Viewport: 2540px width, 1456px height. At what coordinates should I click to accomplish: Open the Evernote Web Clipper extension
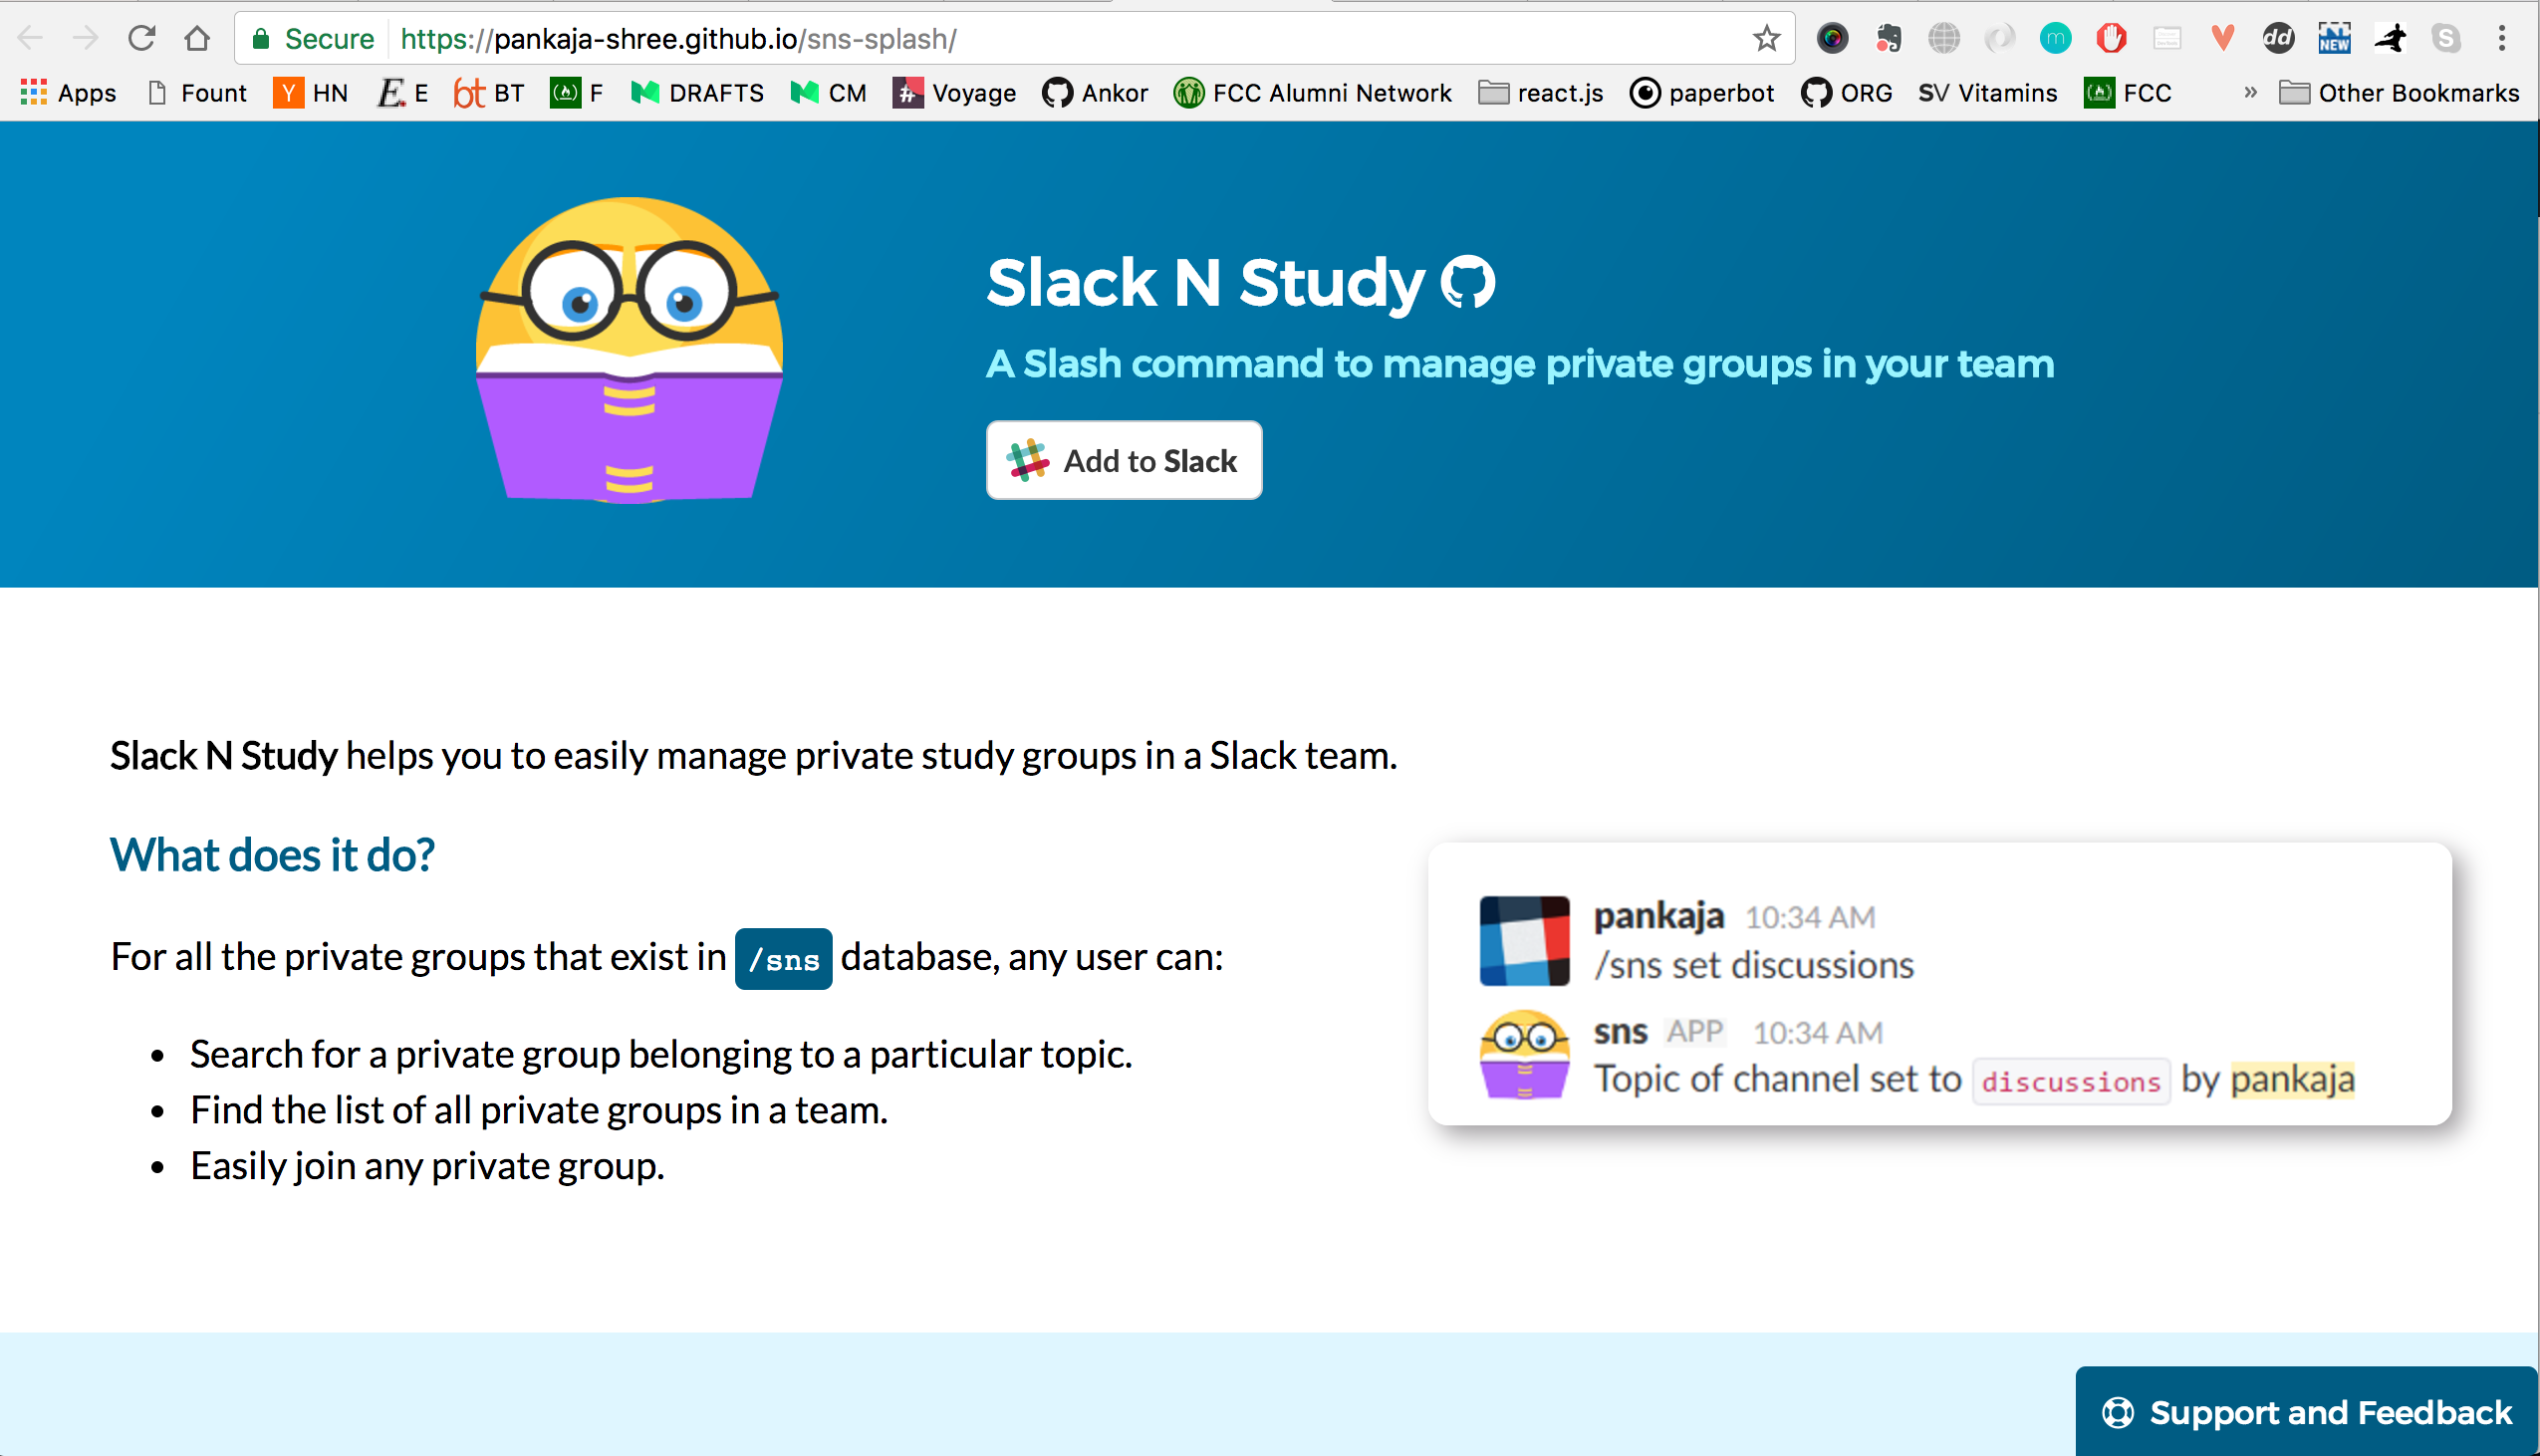click(1888, 39)
